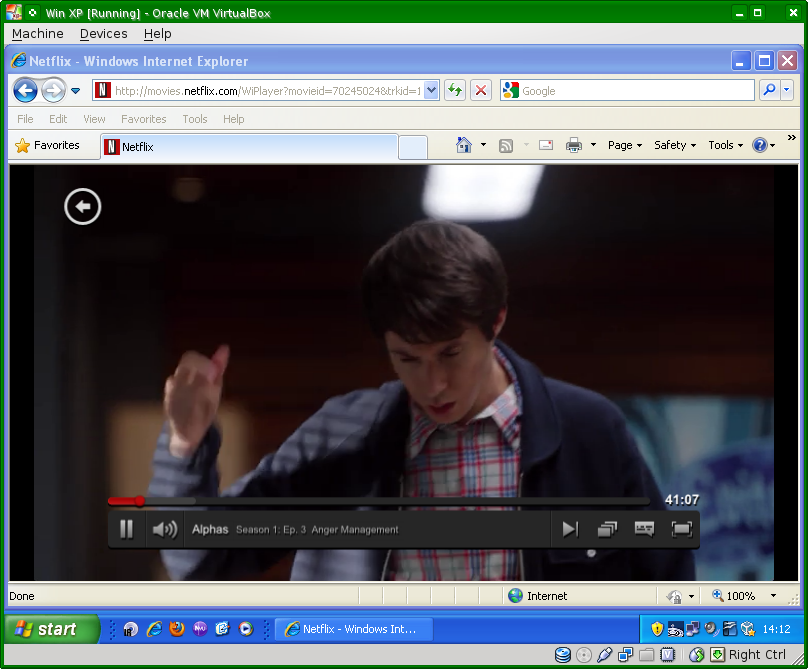This screenshot has height=669, width=808.
Task: Refresh the current page
Action: 455,91
